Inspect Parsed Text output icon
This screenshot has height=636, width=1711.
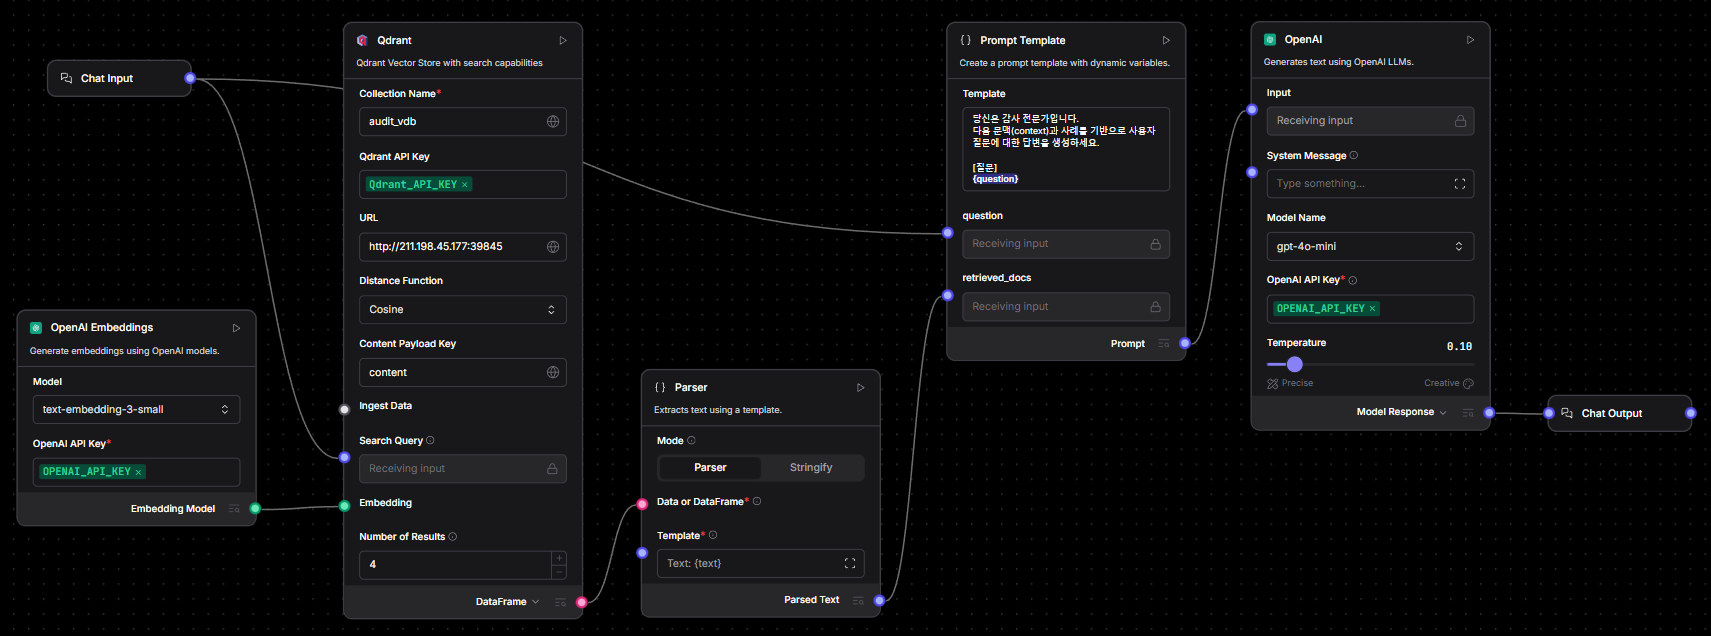click(x=858, y=600)
